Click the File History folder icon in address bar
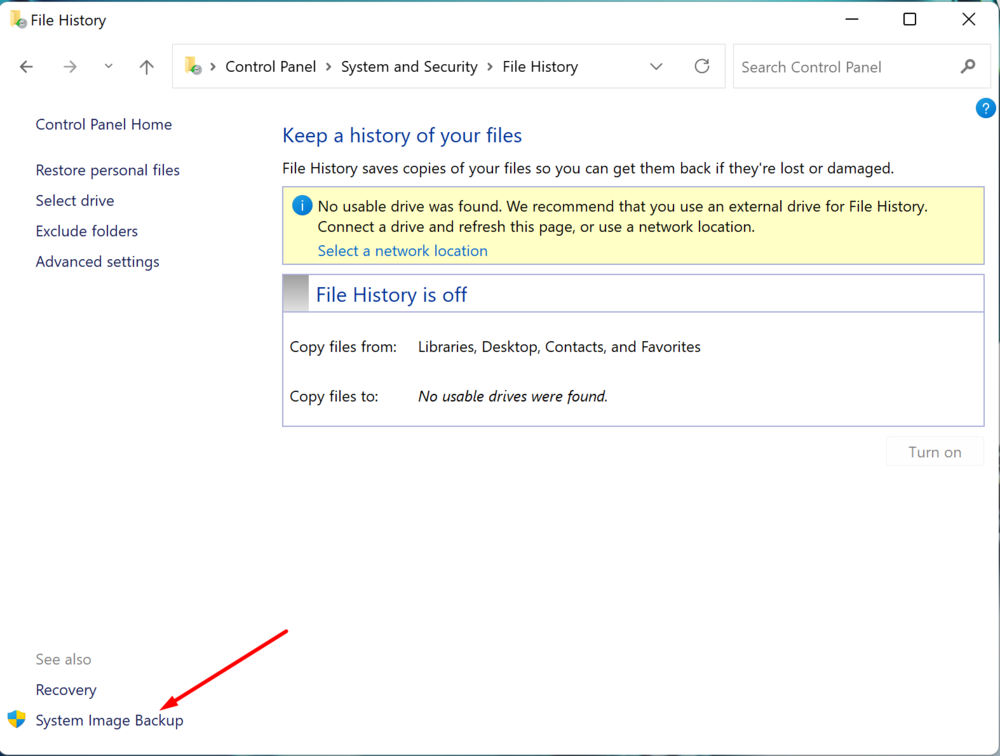Image resolution: width=1000 pixels, height=756 pixels. click(194, 67)
